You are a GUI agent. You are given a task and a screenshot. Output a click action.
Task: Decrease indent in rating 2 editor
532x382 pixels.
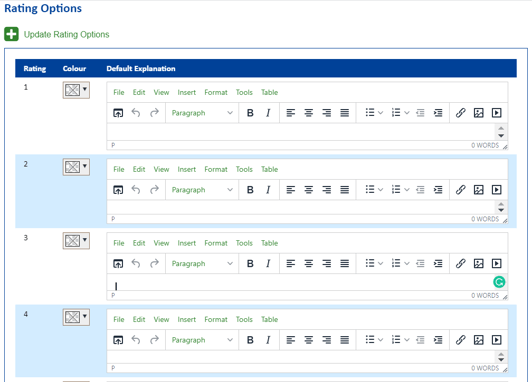pos(420,190)
